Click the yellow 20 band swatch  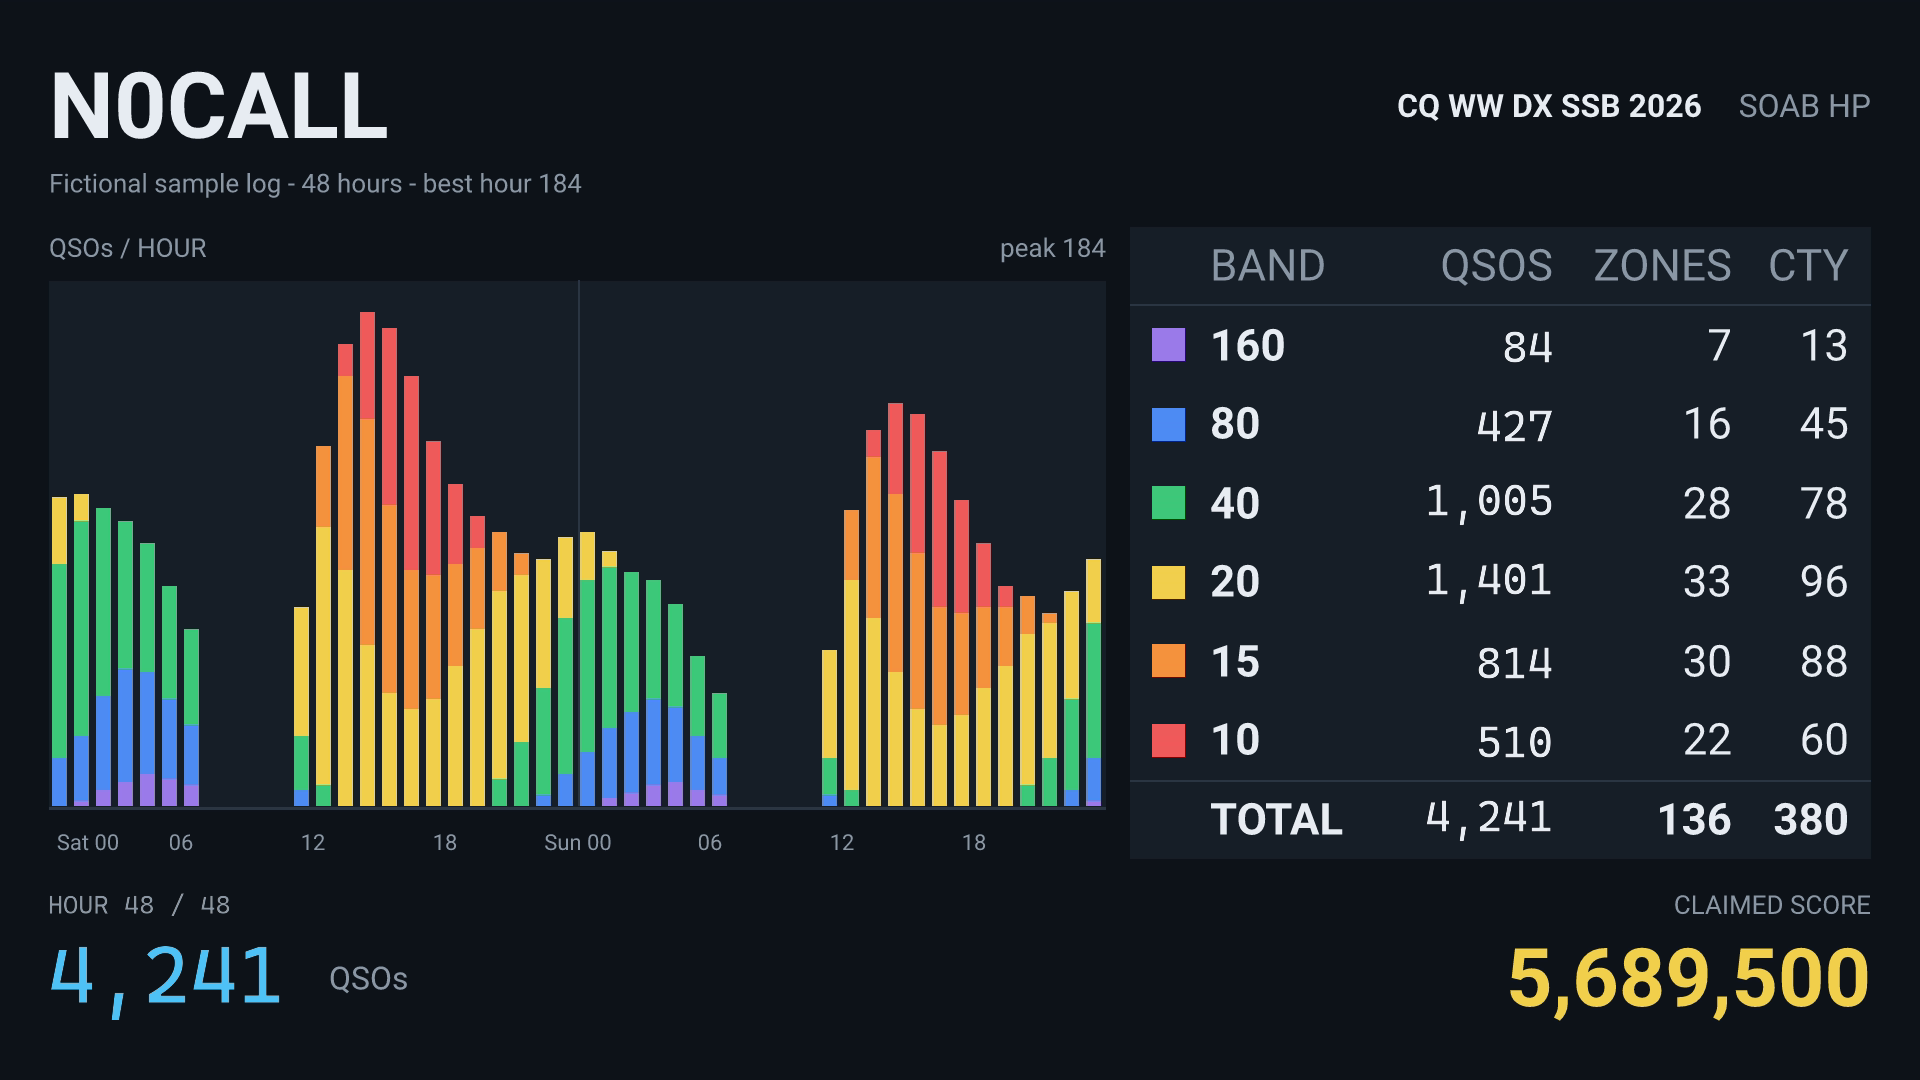click(x=1168, y=582)
